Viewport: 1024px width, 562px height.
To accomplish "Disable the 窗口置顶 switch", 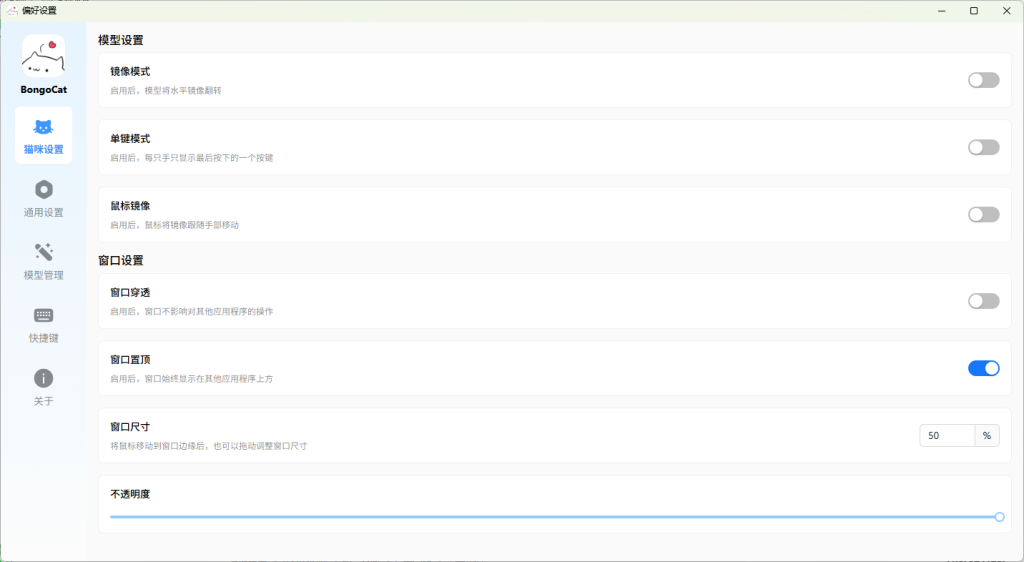I will (983, 368).
